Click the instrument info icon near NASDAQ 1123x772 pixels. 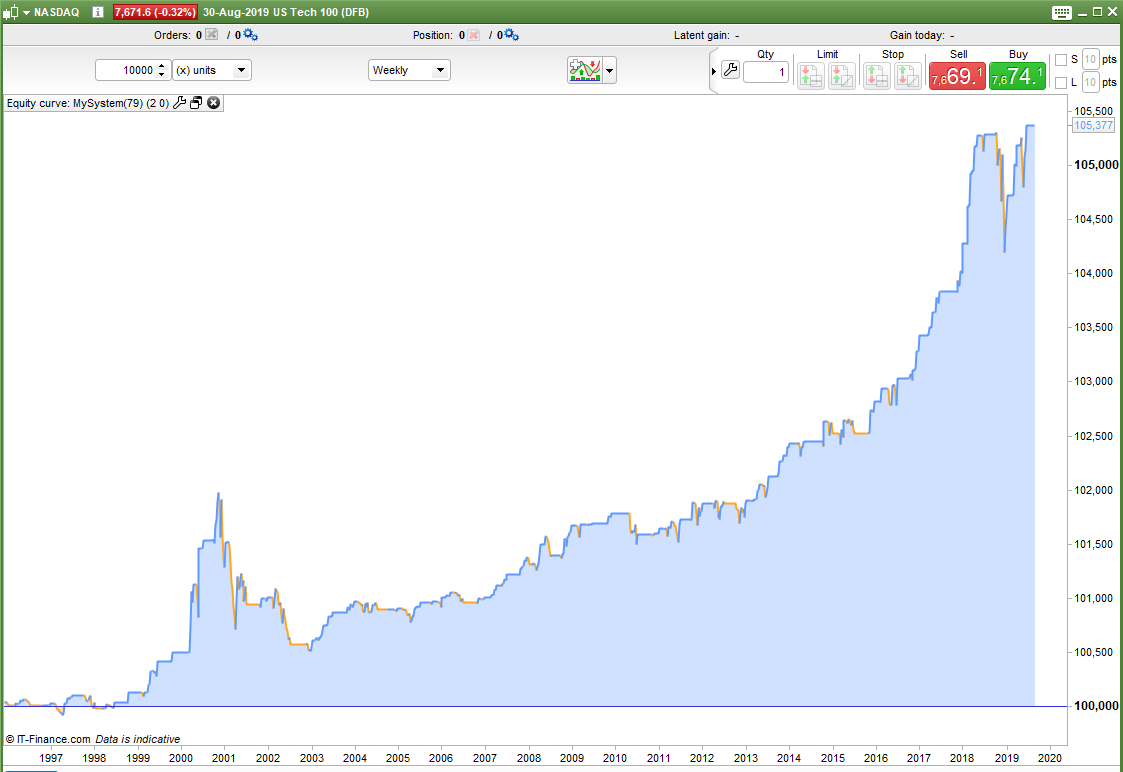(98, 12)
